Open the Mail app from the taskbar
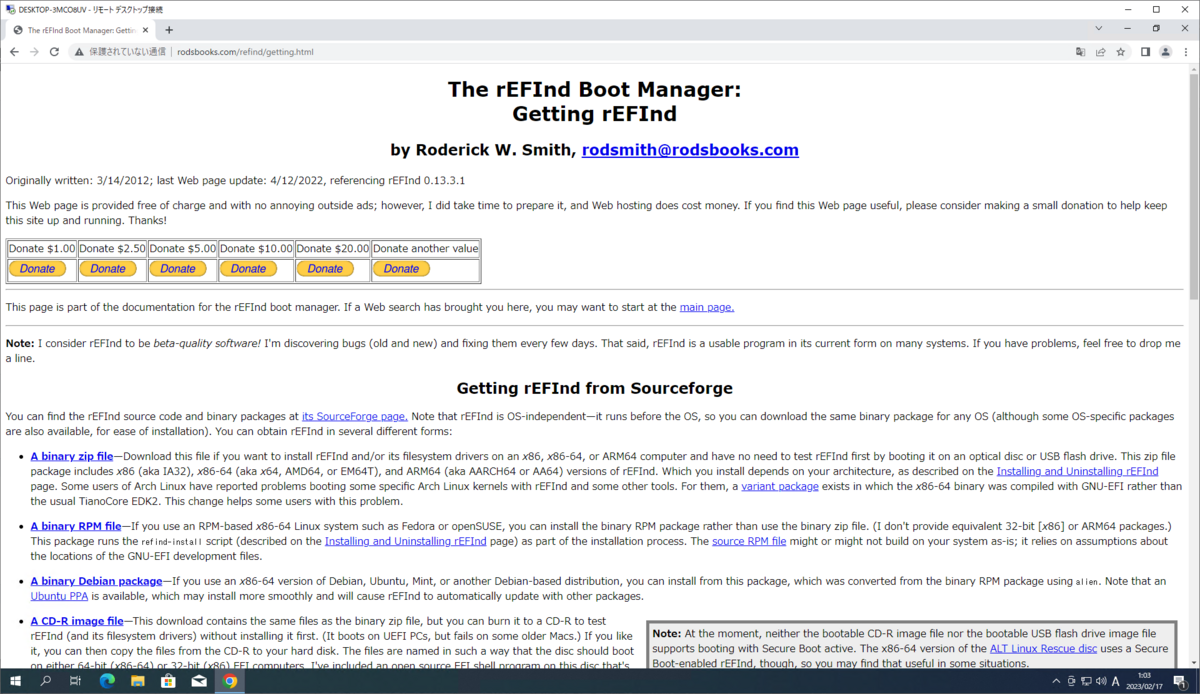Screen dimensions: 1200x694 tap(199, 681)
